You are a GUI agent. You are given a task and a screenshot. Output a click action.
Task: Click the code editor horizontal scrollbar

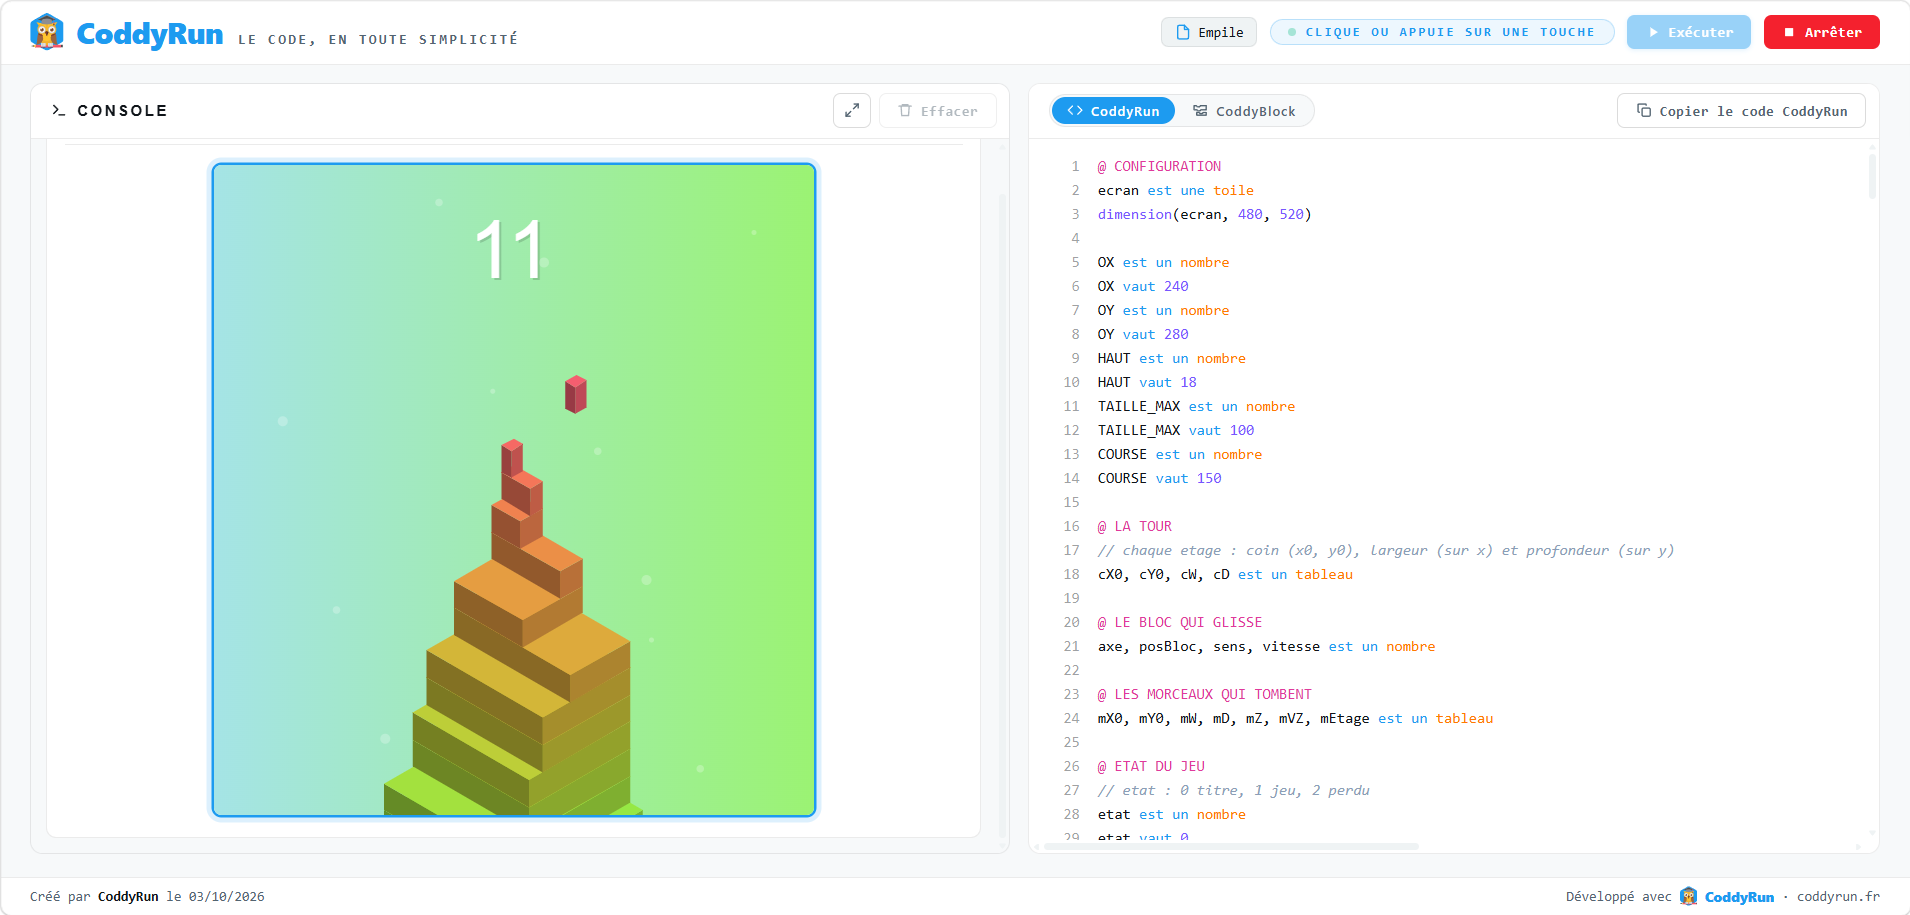[x=1230, y=846]
